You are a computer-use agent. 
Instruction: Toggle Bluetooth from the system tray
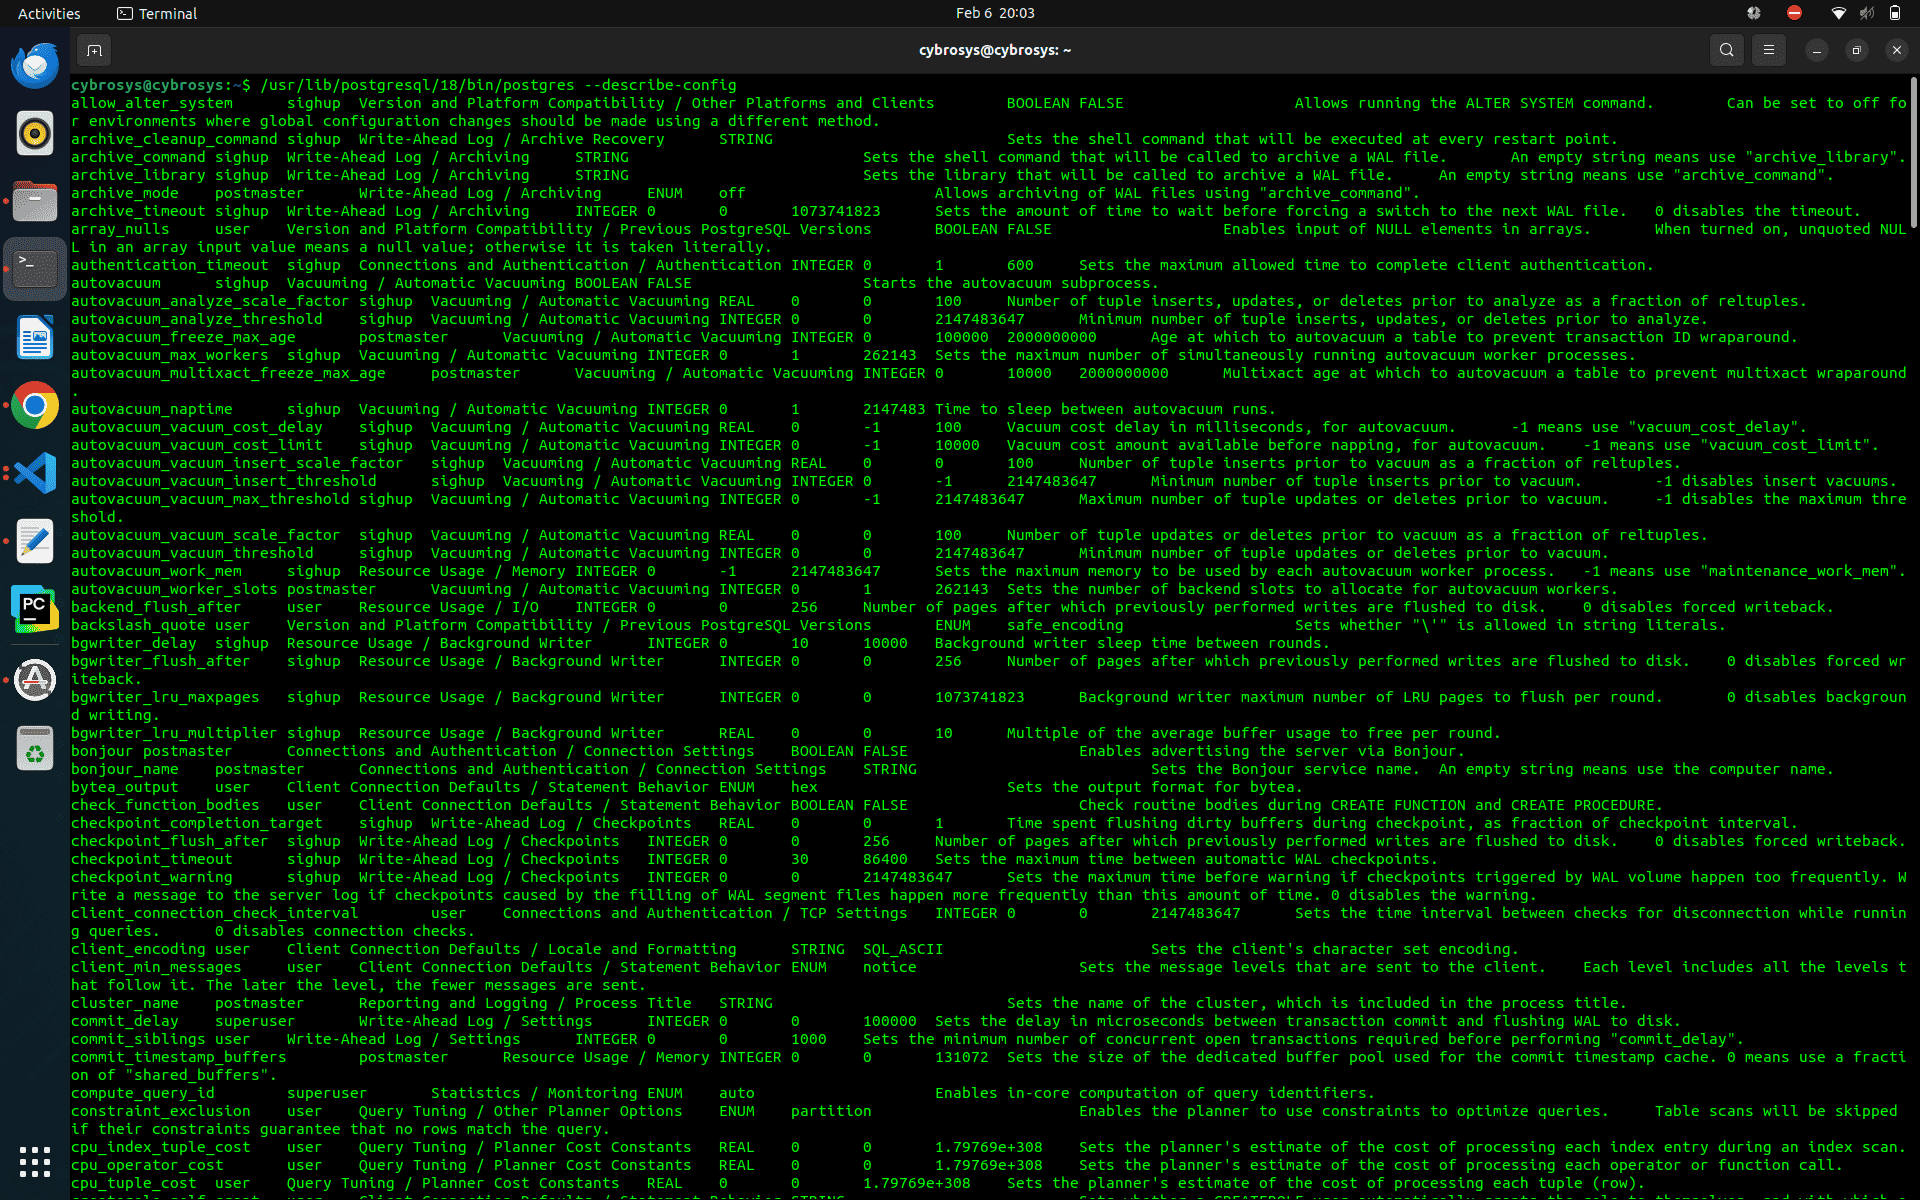1753,13
